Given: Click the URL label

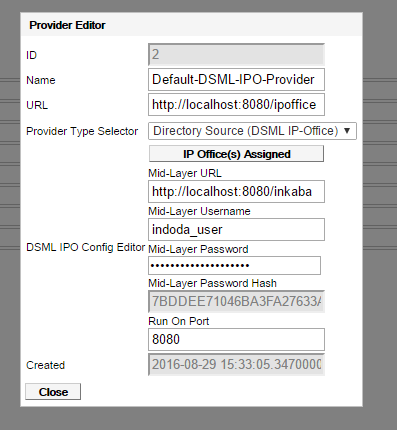Looking at the screenshot, I should [37, 105].
